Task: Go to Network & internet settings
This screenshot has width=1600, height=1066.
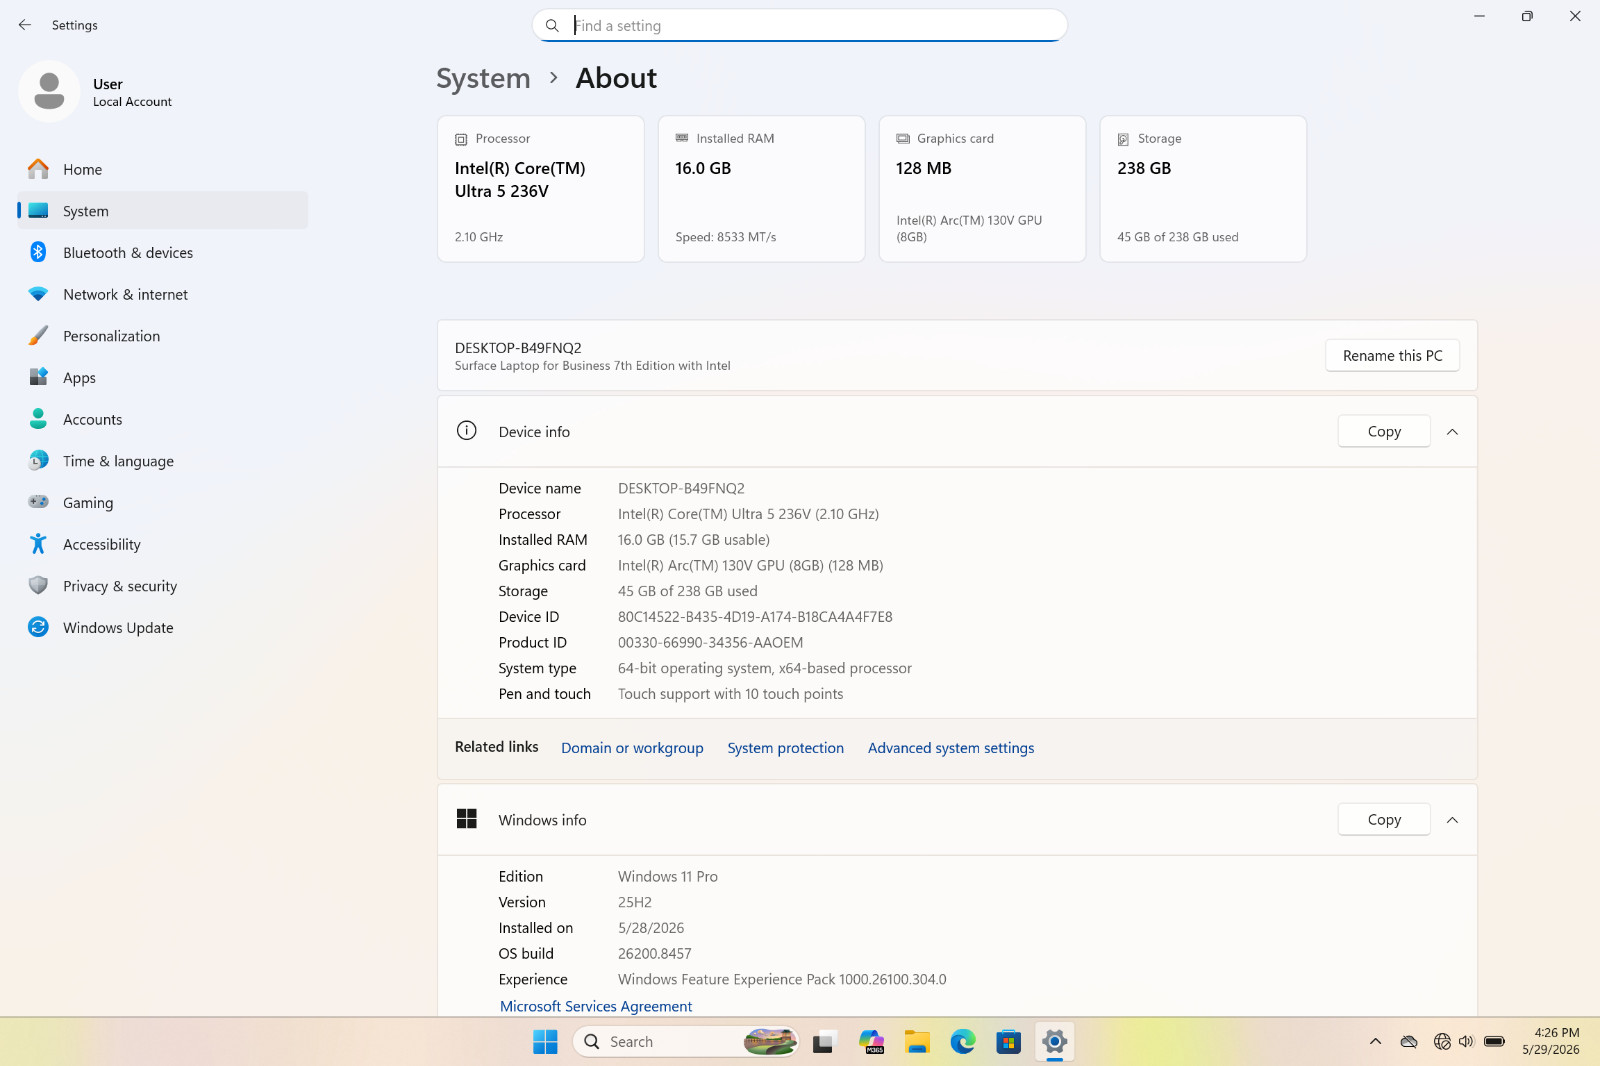Action: [x=163, y=295]
